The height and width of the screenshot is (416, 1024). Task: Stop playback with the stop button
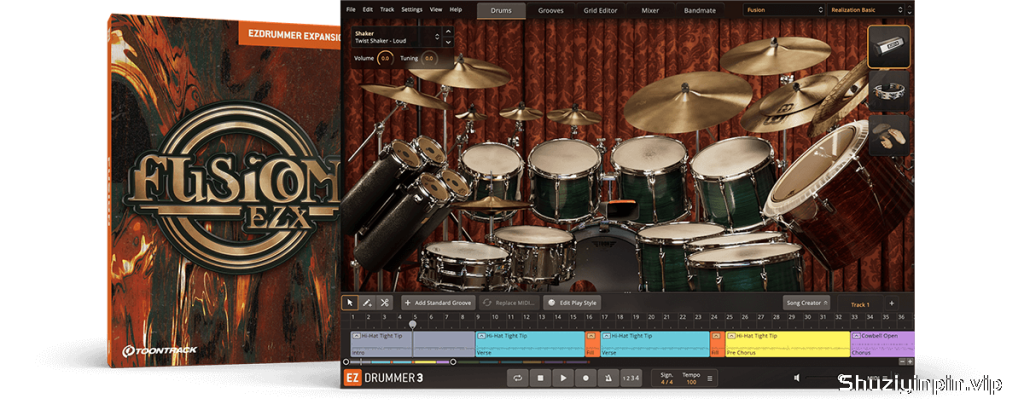pyautogui.click(x=540, y=377)
